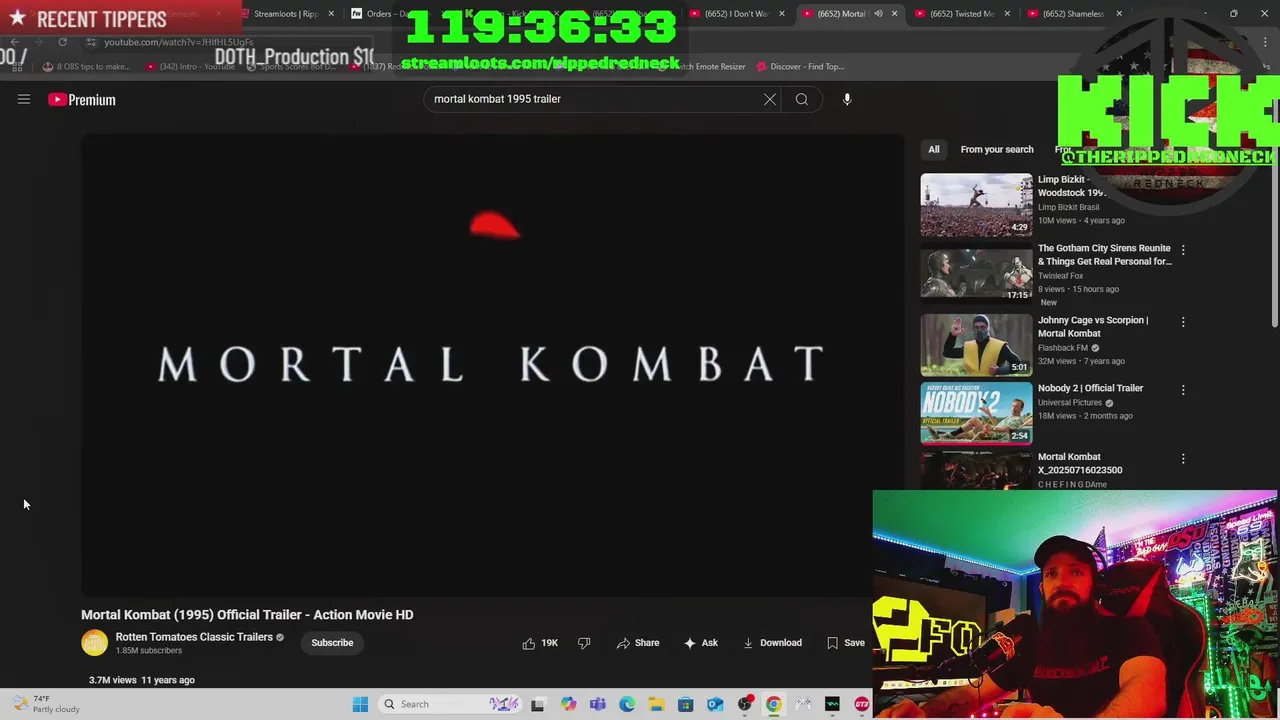Close the Streamloots tab
This screenshot has height=720, width=1280.
pyautogui.click(x=331, y=14)
